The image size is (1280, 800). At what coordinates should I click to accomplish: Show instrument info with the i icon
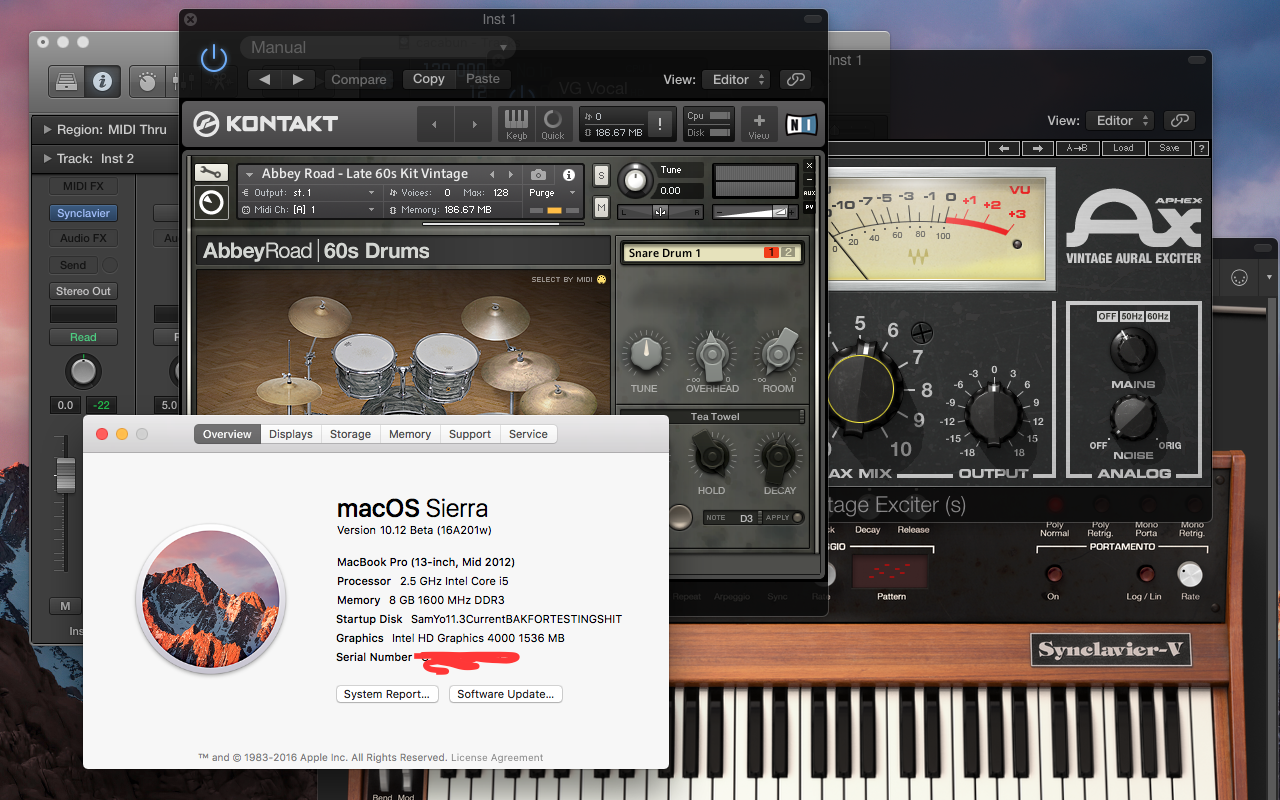click(568, 174)
